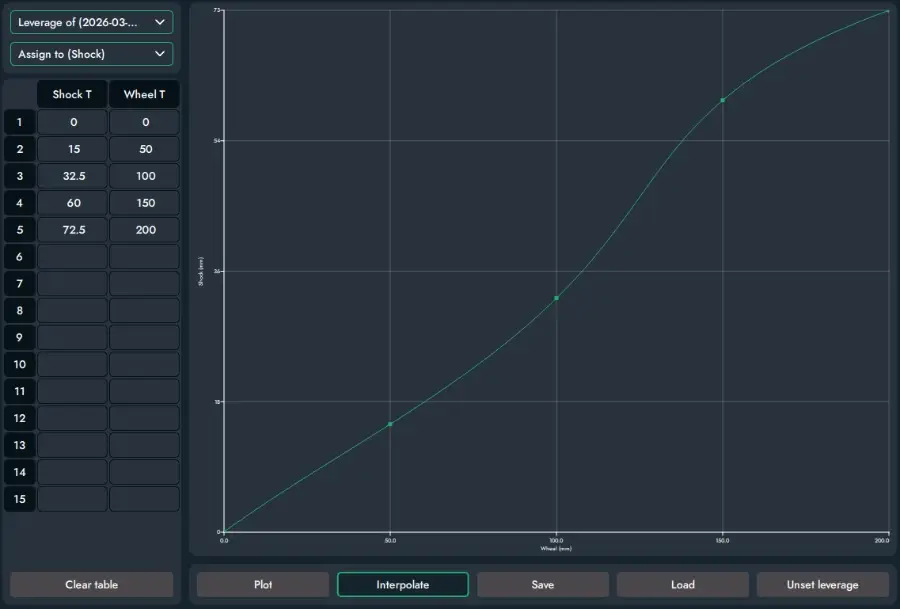This screenshot has width=900, height=609.
Task: Select row header 7
Action: pyautogui.click(x=20, y=284)
